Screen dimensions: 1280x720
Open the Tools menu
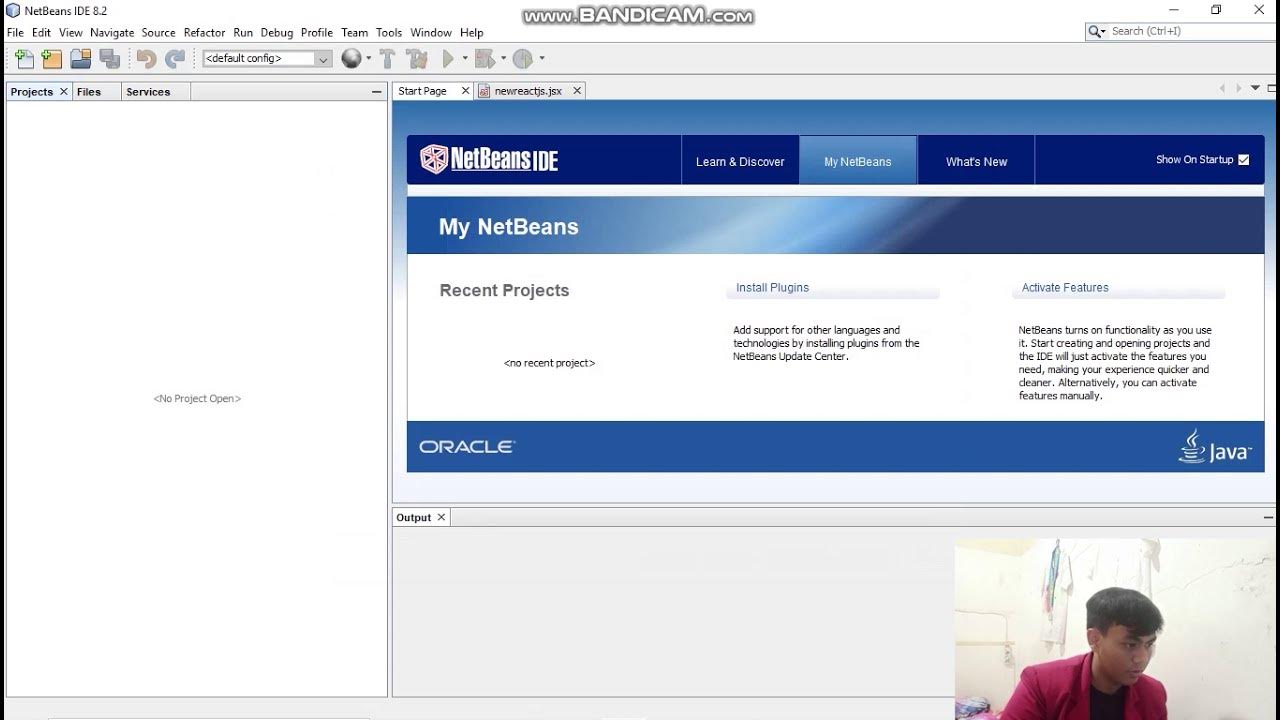click(389, 33)
